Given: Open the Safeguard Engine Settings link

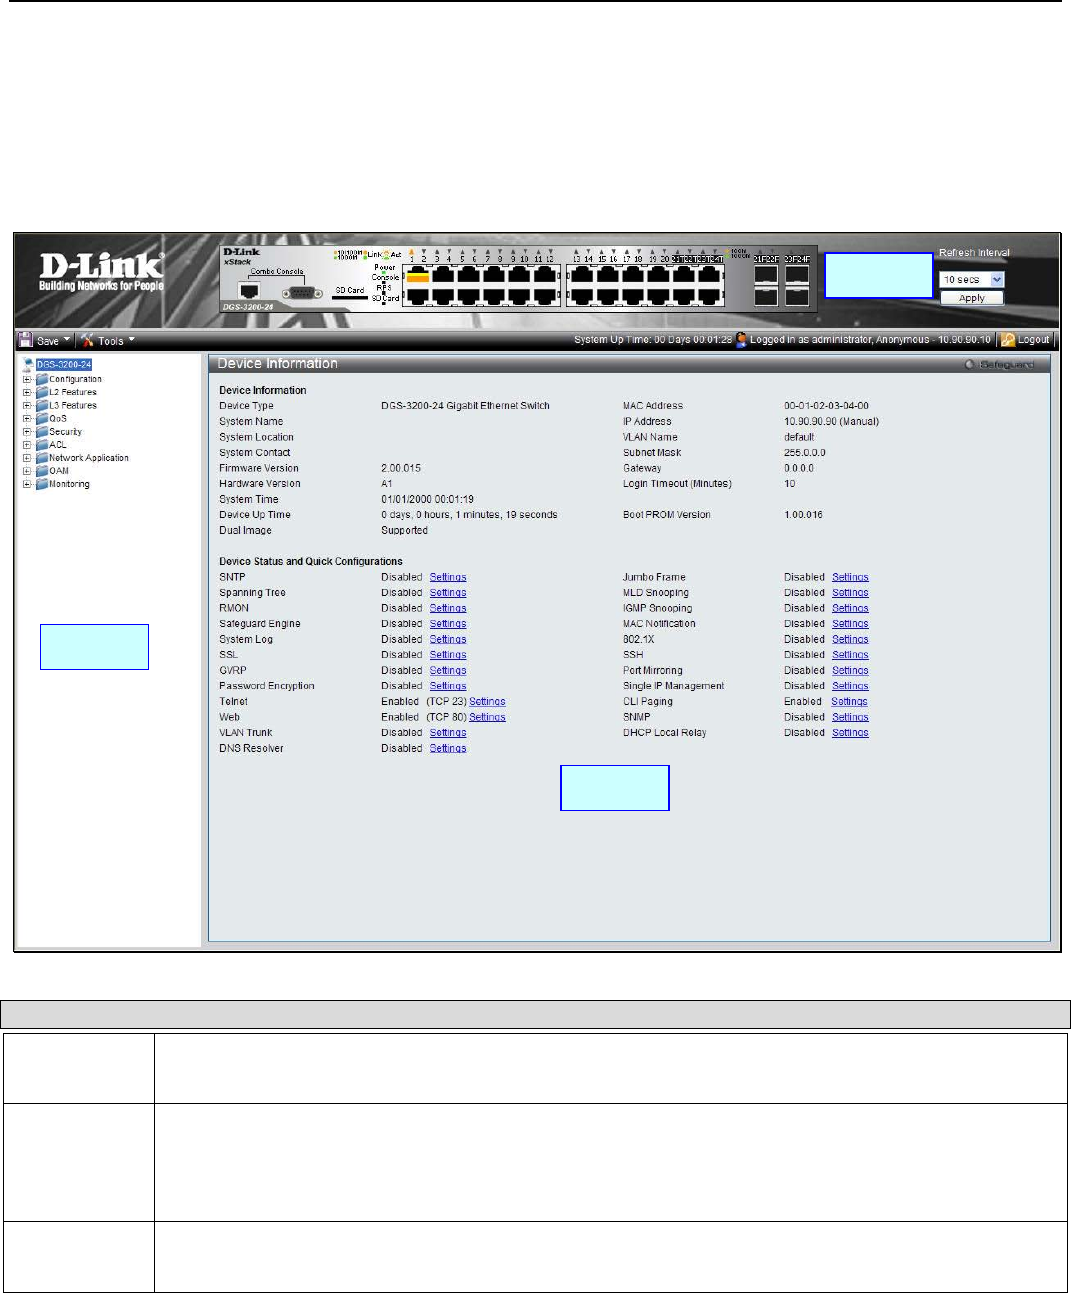Looking at the screenshot, I should coord(448,624).
